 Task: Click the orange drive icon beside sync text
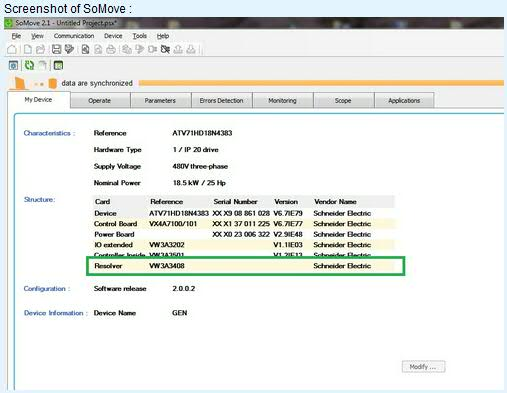click(x=53, y=83)
